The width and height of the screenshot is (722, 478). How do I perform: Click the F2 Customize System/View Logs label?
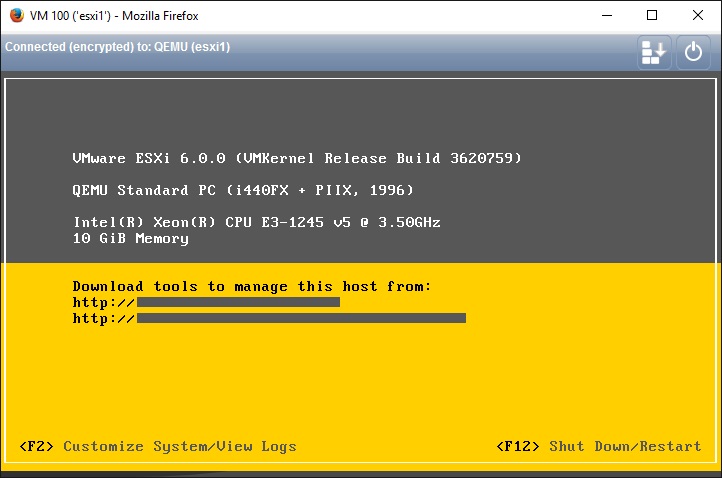pyautogui.click(x=157, y=446)
